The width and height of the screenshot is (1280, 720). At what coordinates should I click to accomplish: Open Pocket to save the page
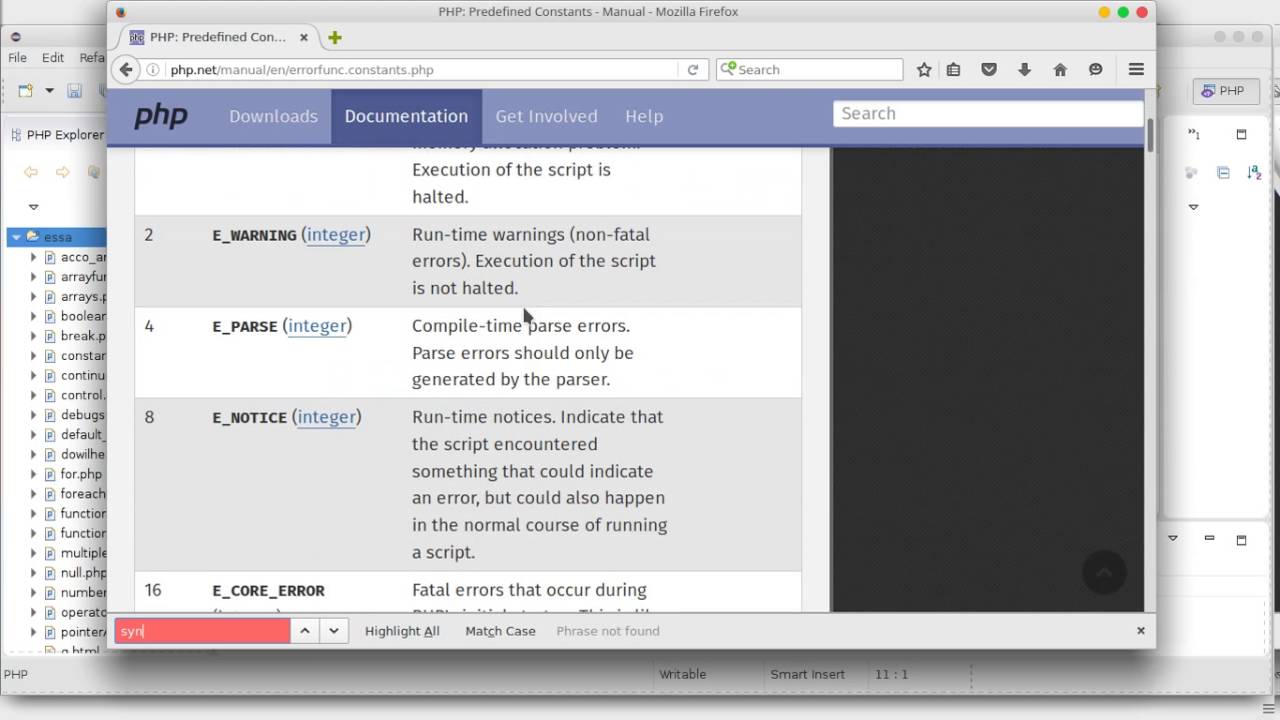989,70
